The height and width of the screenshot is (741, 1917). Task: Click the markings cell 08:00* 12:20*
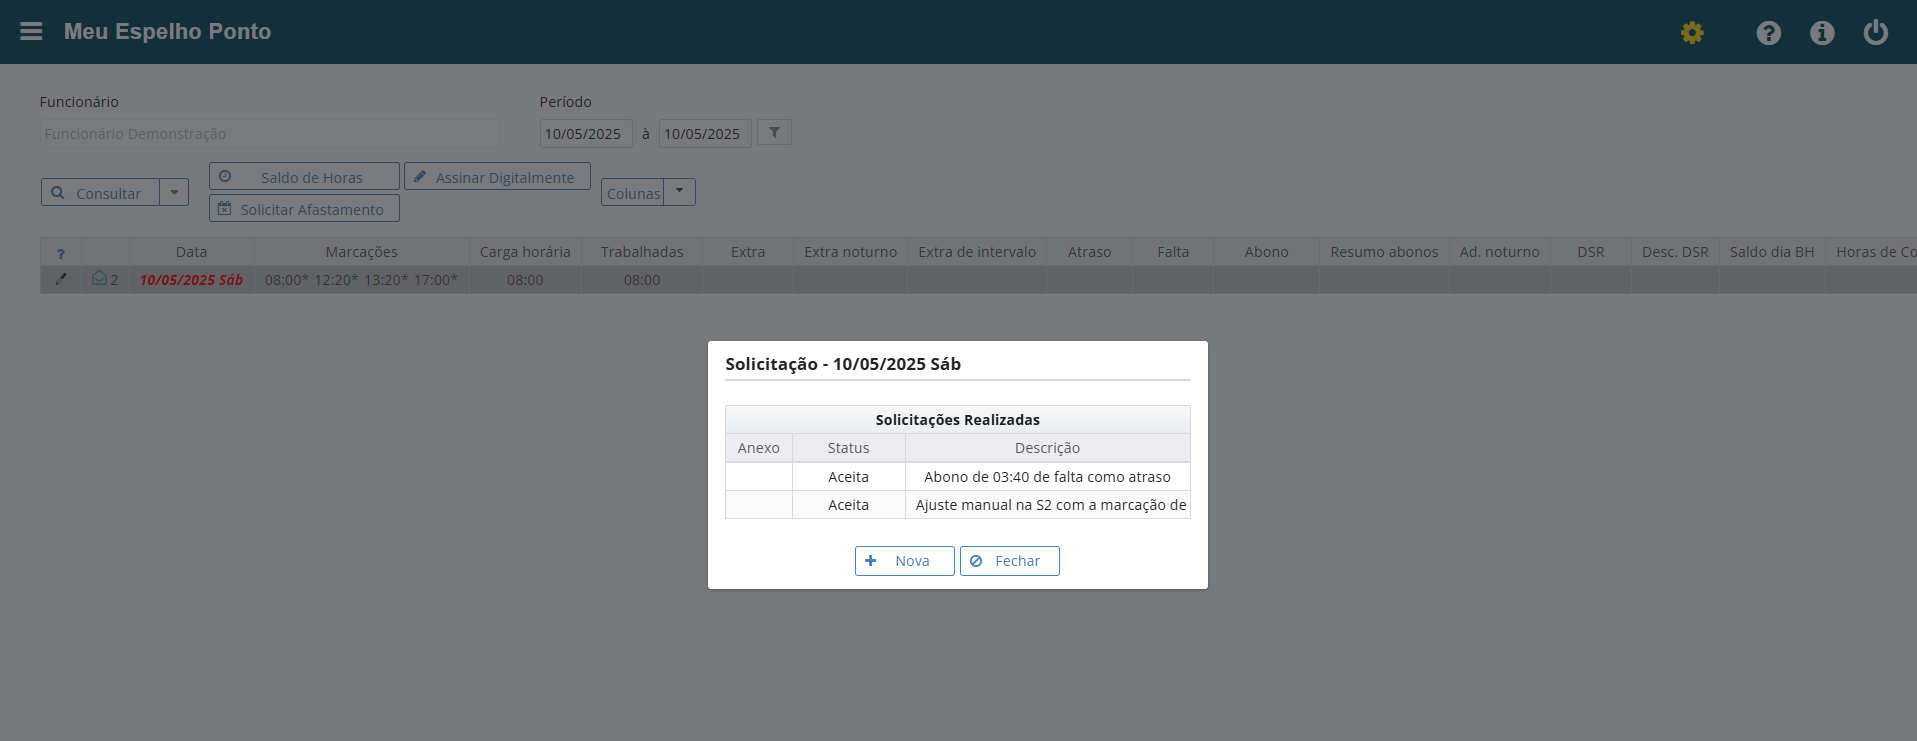[x=361, y=280]
